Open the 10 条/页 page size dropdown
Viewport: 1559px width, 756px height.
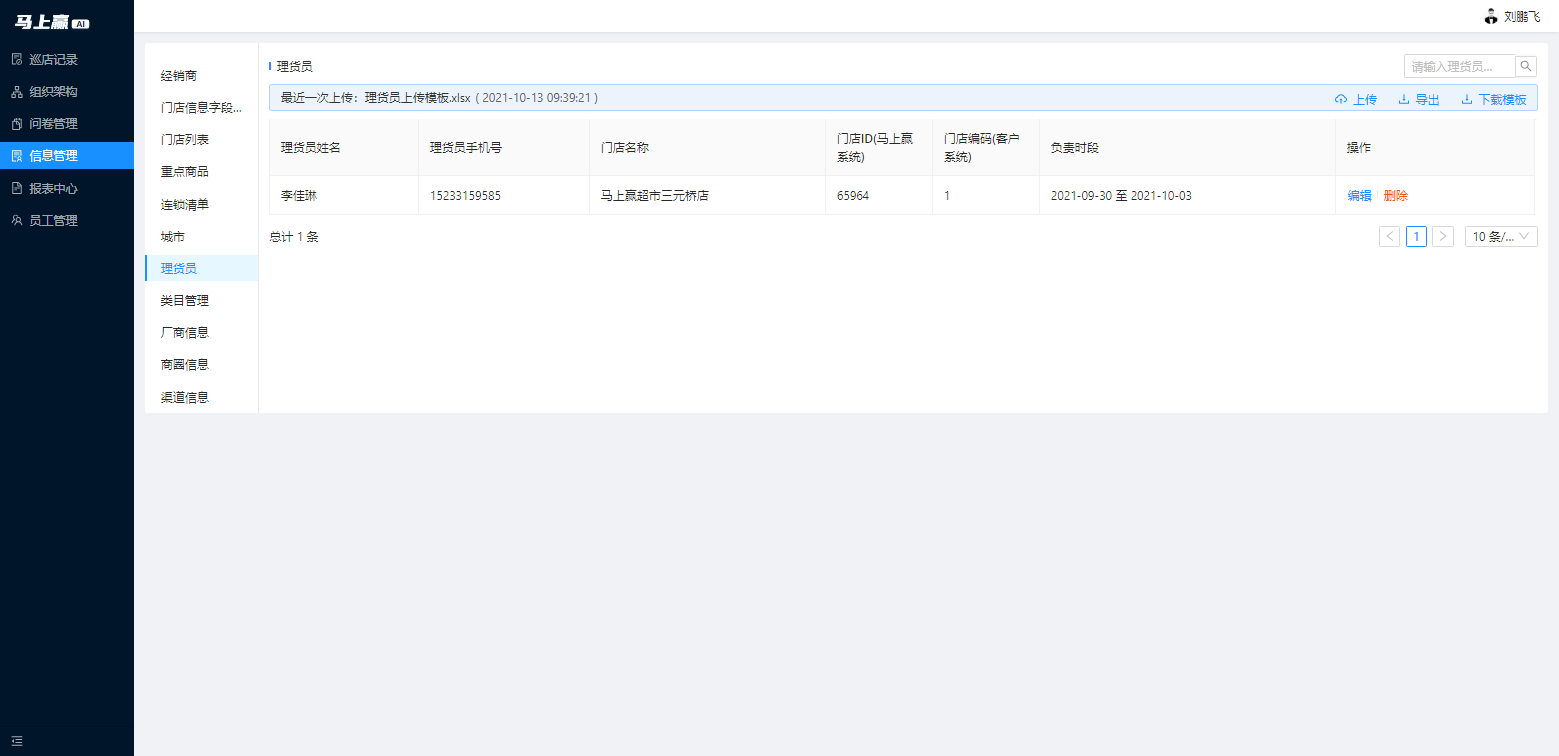click(1501, 236)
